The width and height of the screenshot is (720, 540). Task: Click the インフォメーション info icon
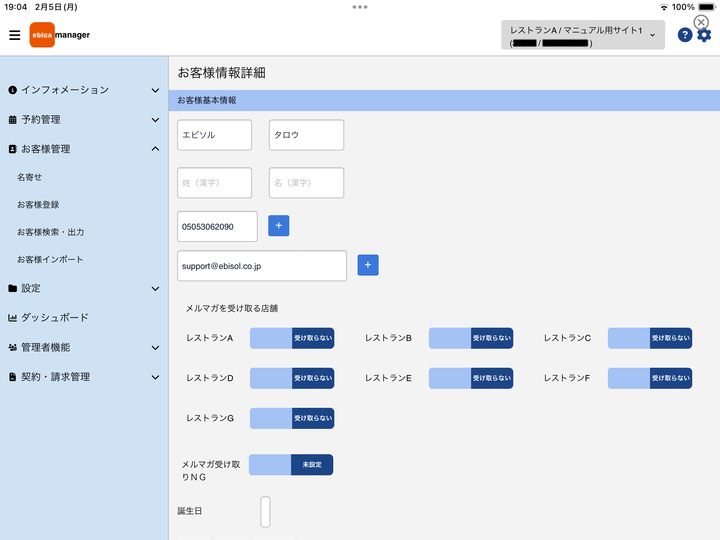(x=12, y=90)
